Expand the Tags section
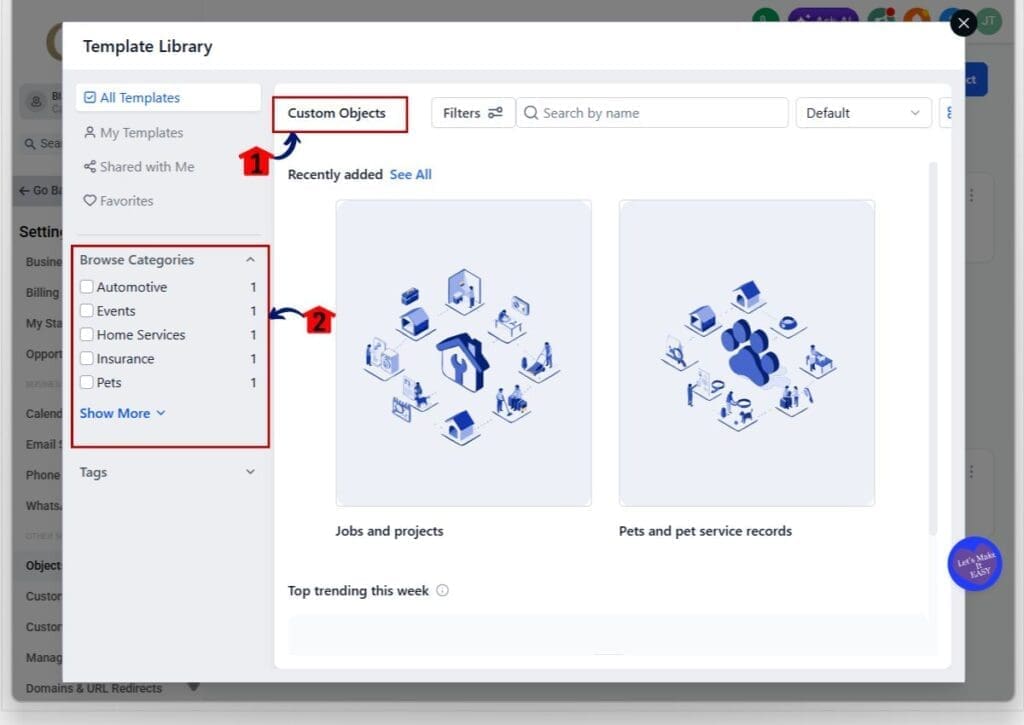 [x=250, y=472]
